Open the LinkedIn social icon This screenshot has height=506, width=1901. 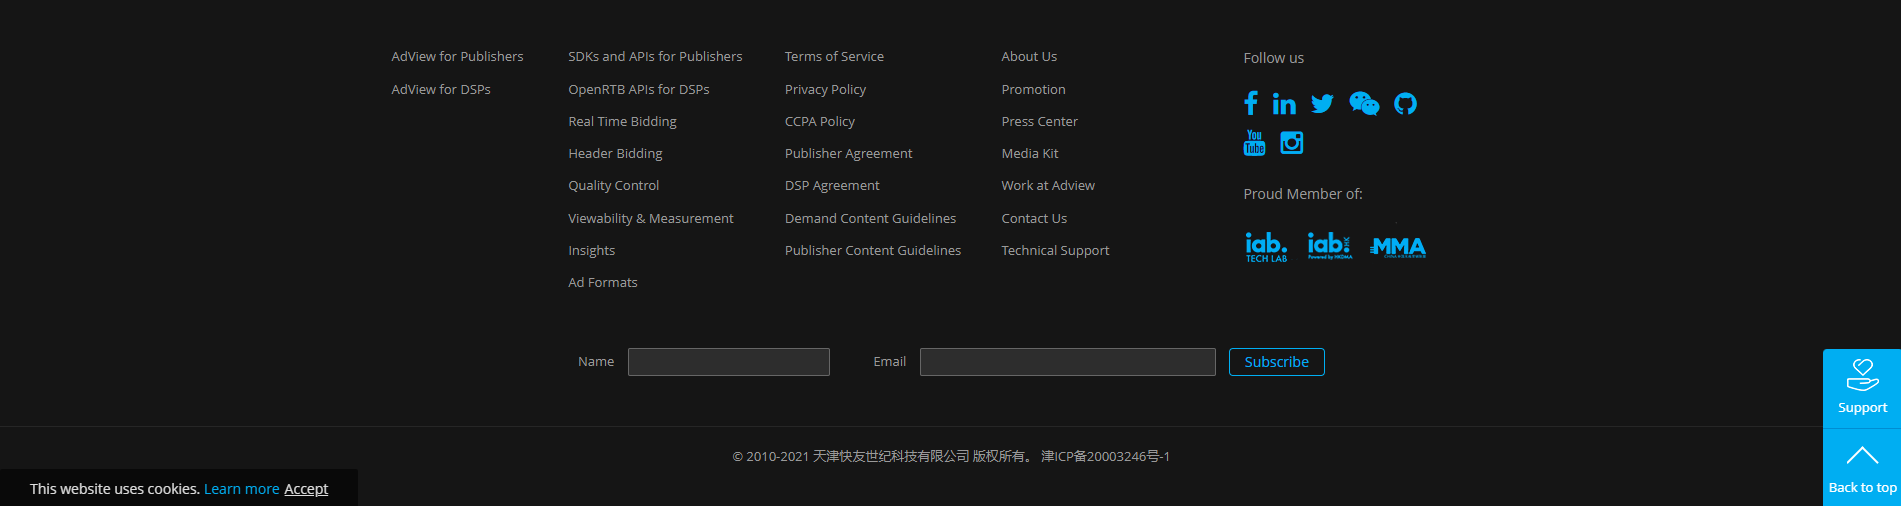pos(1284,104)
